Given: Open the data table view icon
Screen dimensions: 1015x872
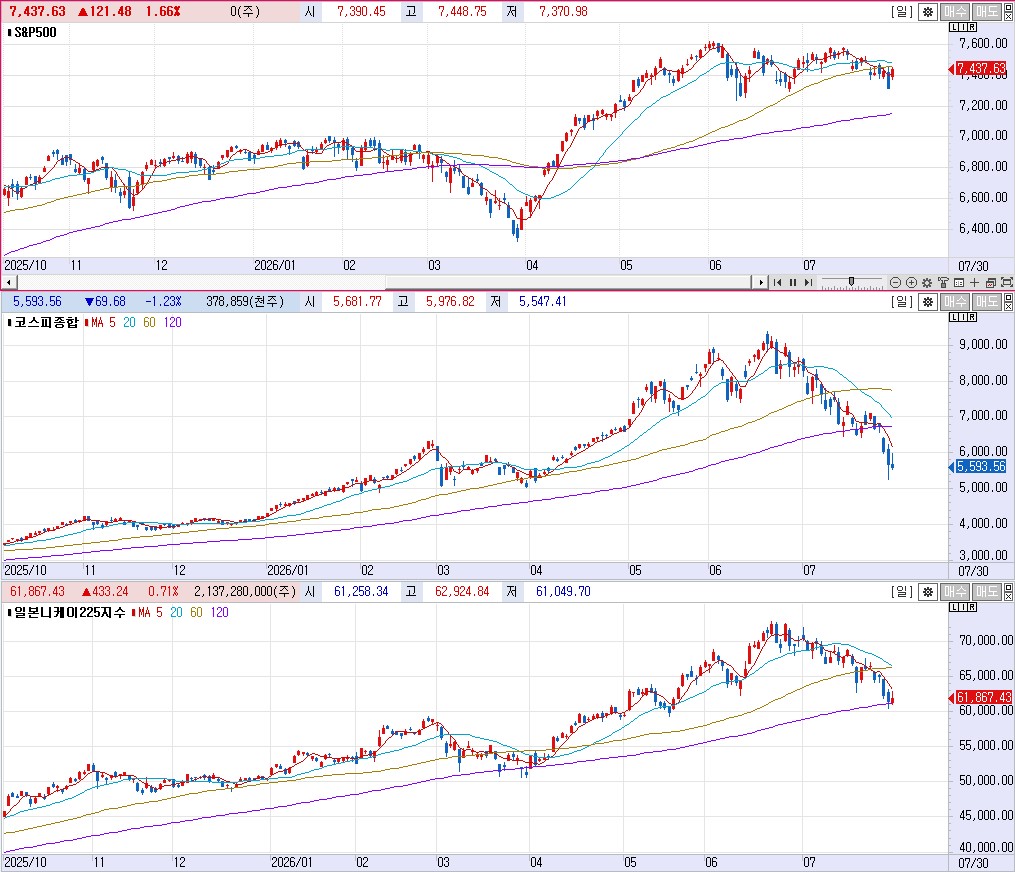Looking at the screenshot, I should tap(959, 282).
